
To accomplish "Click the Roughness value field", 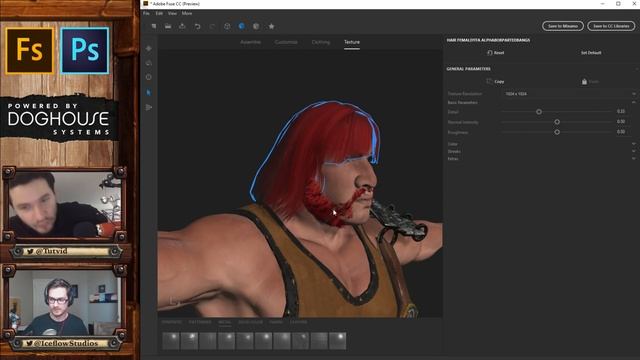I will 621,132.
